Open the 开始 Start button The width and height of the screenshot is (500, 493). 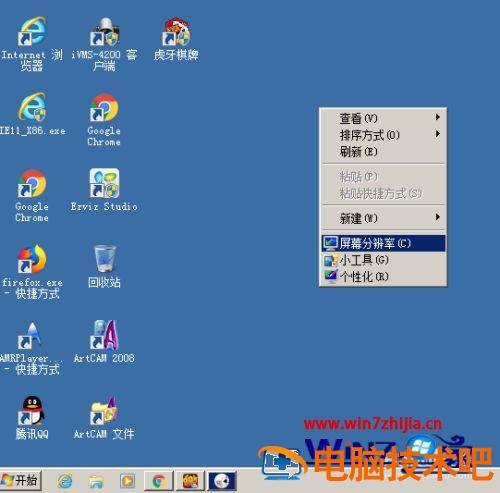click(x=21, y=481)
